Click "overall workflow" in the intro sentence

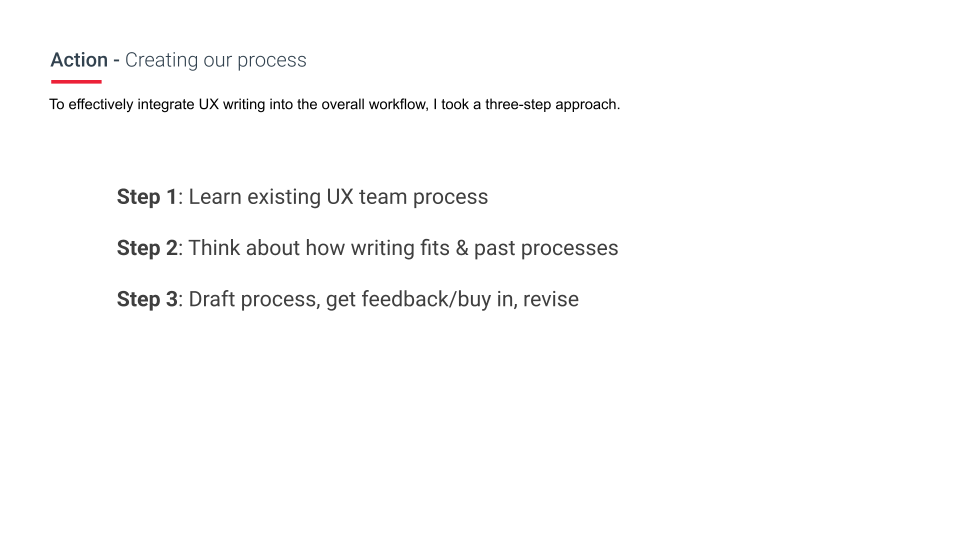(x=374, y=104)
